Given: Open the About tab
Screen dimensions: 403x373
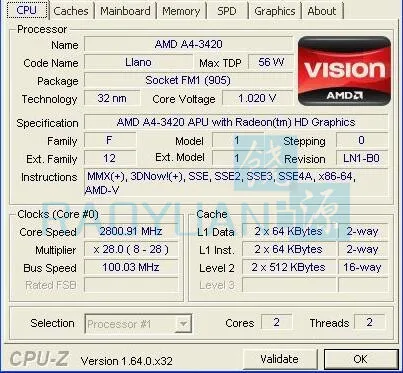Looking at the screenshot, I should point(322,11).
